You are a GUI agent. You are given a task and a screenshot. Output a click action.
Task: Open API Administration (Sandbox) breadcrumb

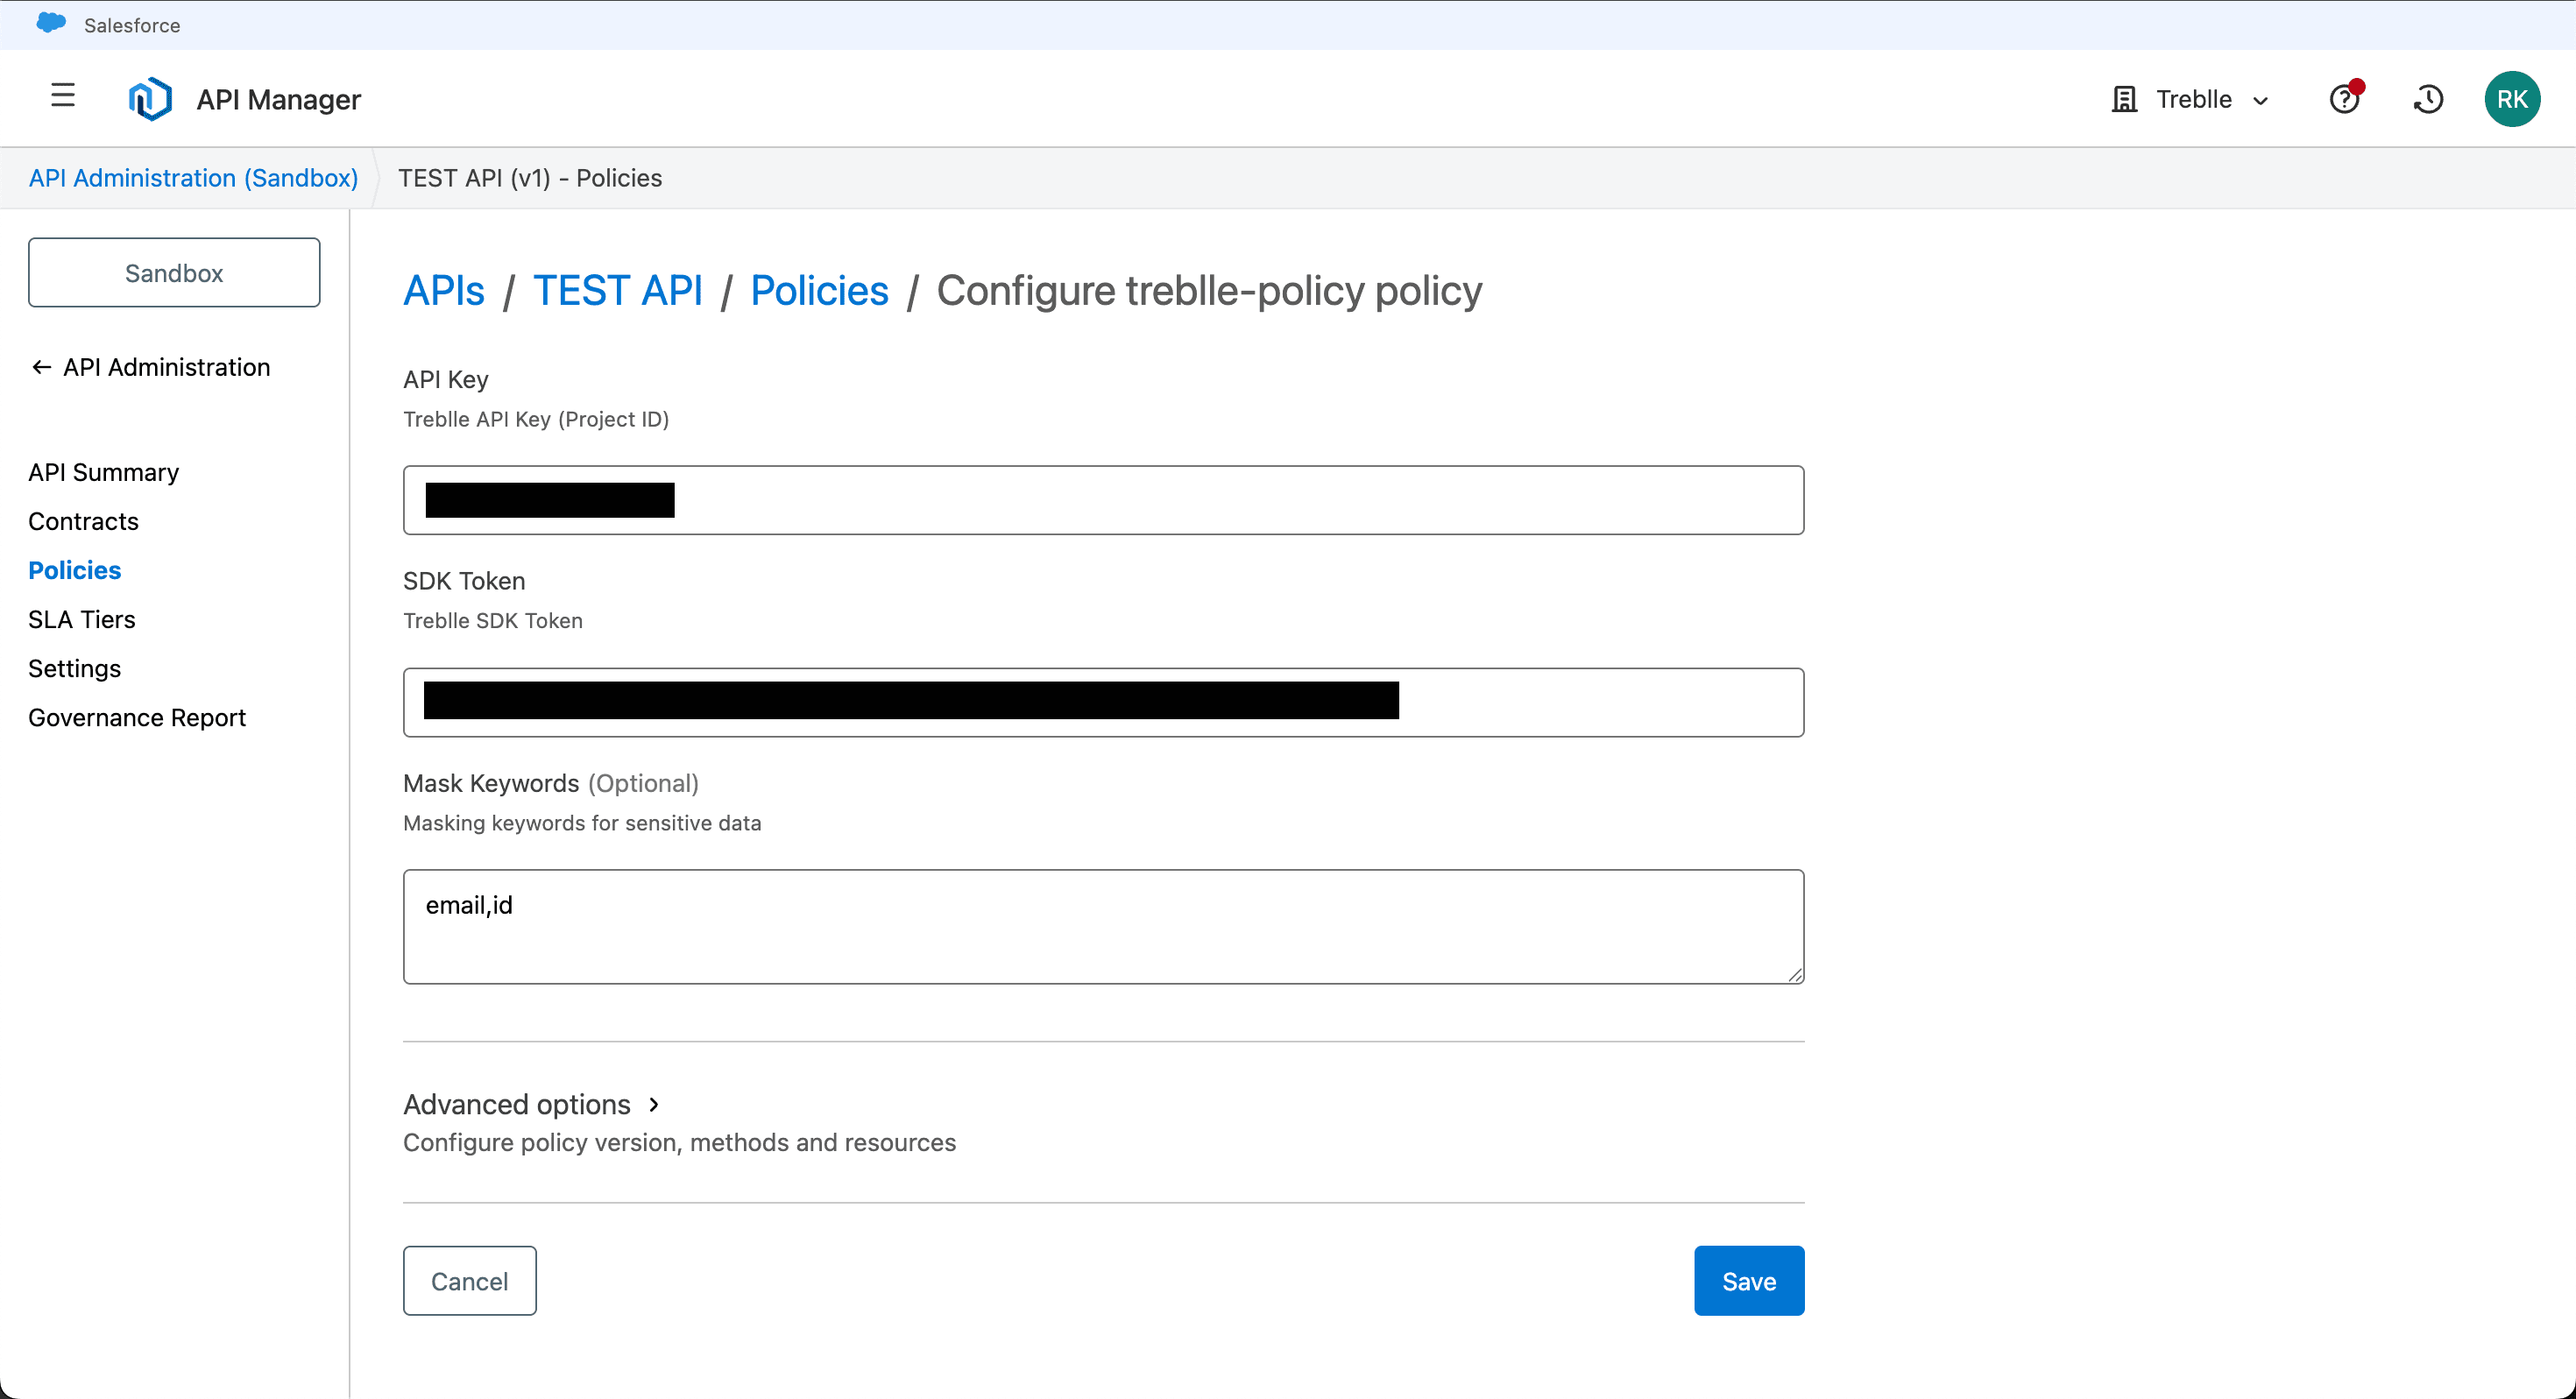pos(193,178)
